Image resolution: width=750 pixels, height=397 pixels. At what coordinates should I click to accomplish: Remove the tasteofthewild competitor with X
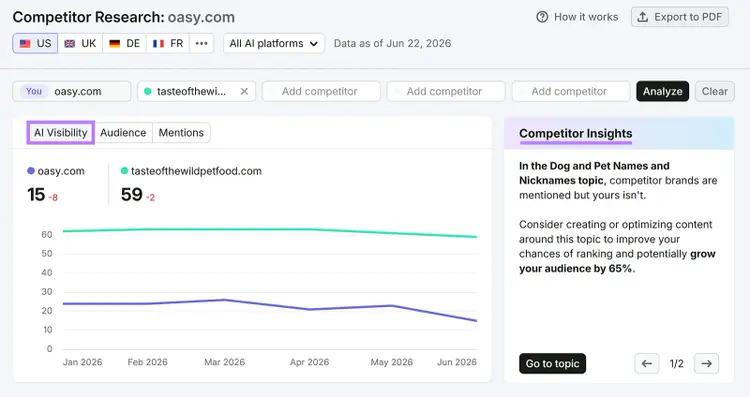tap(244, 91)
